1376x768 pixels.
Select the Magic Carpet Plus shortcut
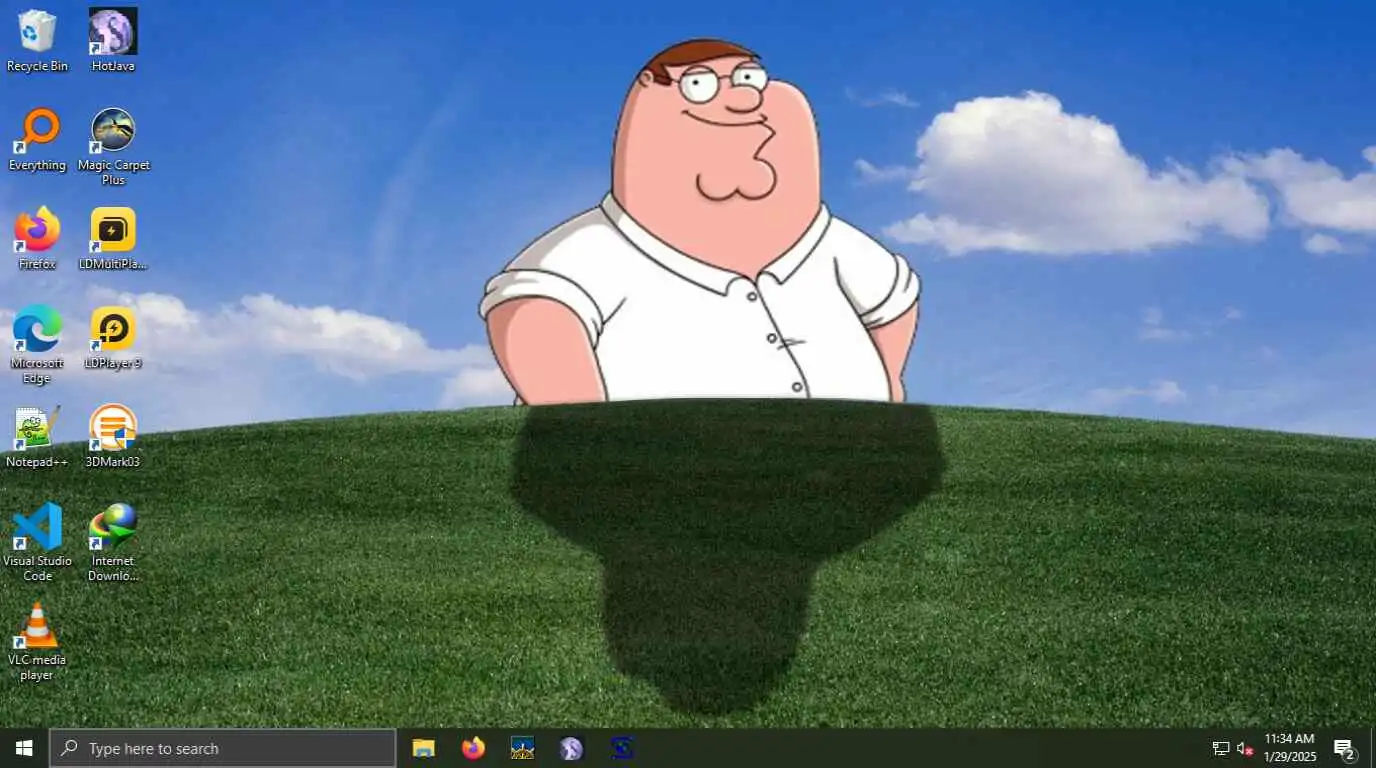coord(113,146)
